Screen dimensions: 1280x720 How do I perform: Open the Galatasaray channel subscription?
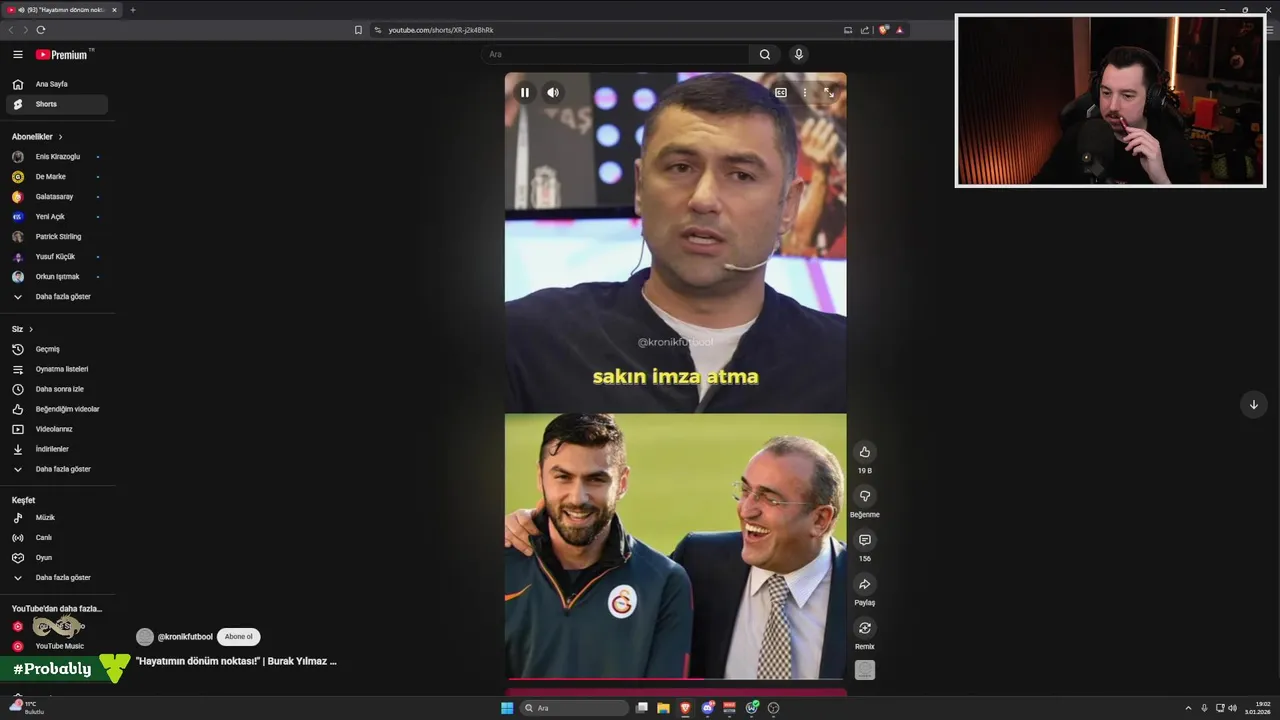tap(57, 197)
